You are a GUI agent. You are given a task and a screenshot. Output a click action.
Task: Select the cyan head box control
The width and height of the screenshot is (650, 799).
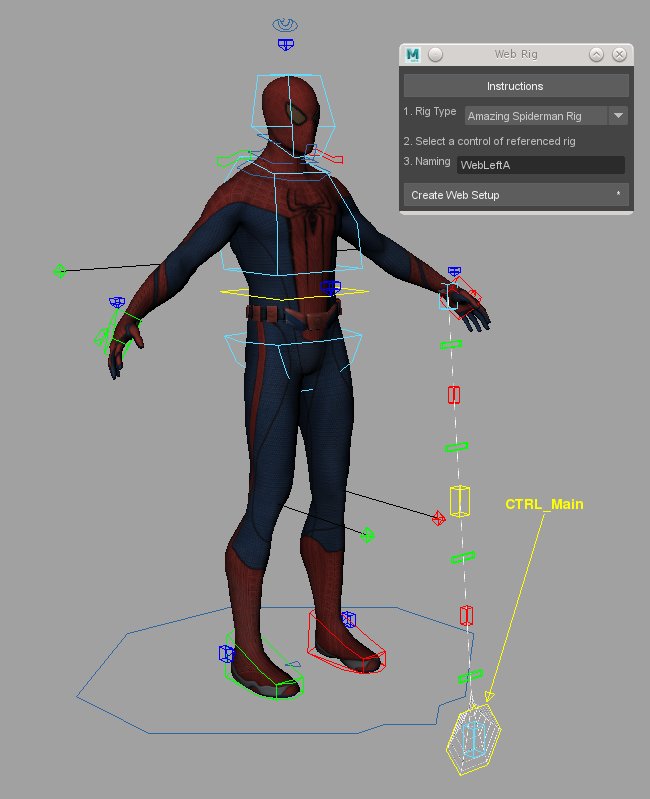pos(293,115)
